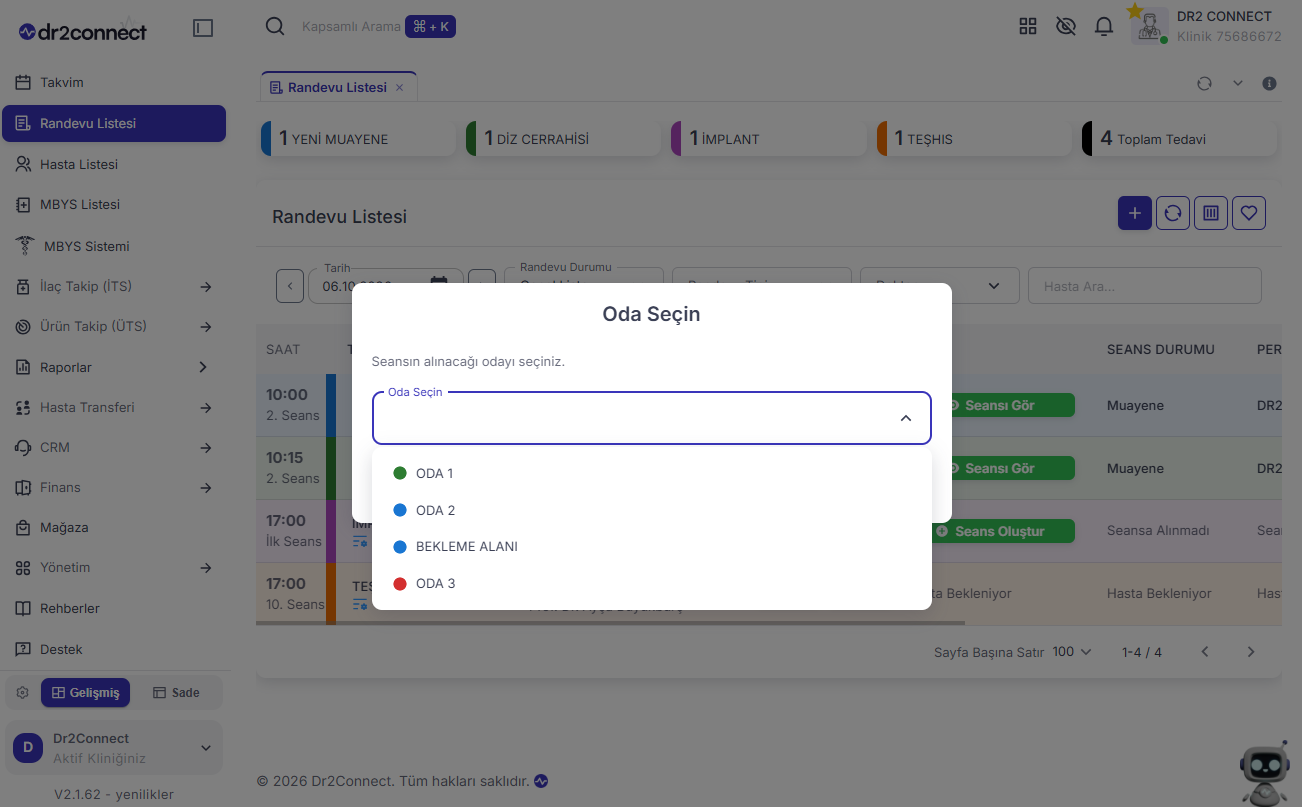The width and height of the screenshot is (1302, 807).
Task: Open the sidebar settings gear
Action: 22,693
